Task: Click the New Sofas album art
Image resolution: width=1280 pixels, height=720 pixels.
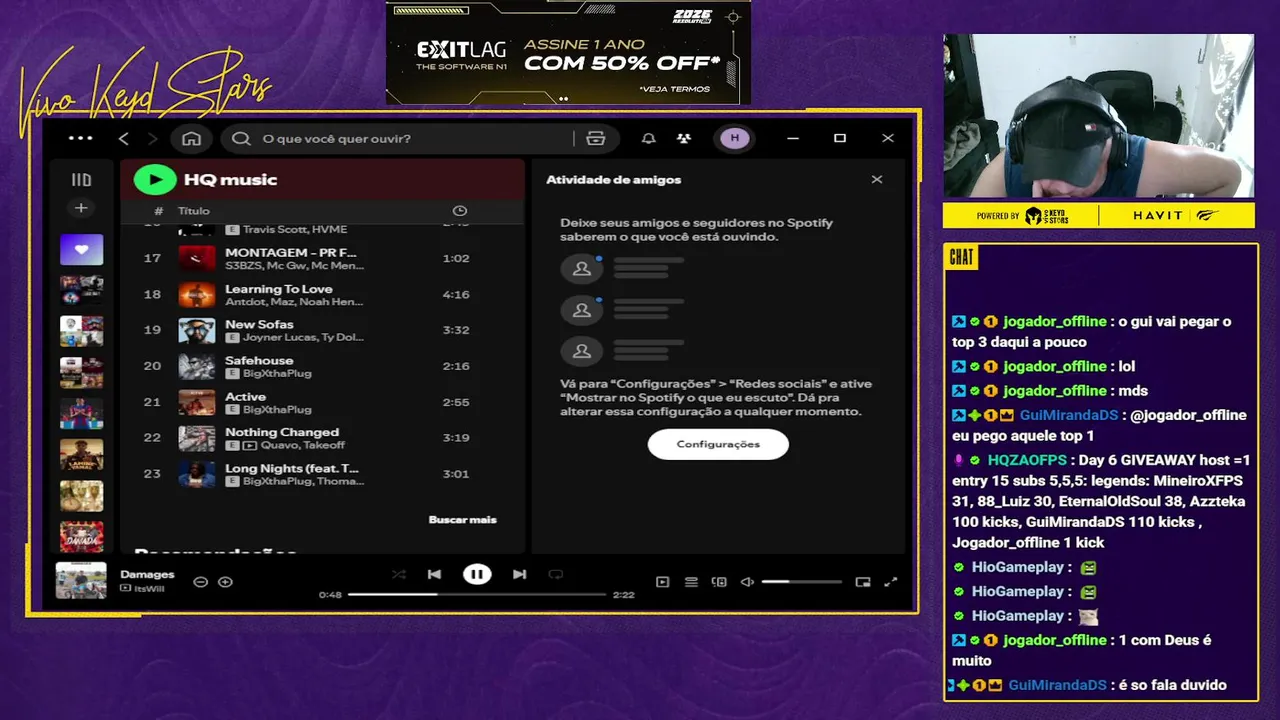Action: tap(197, 331)
